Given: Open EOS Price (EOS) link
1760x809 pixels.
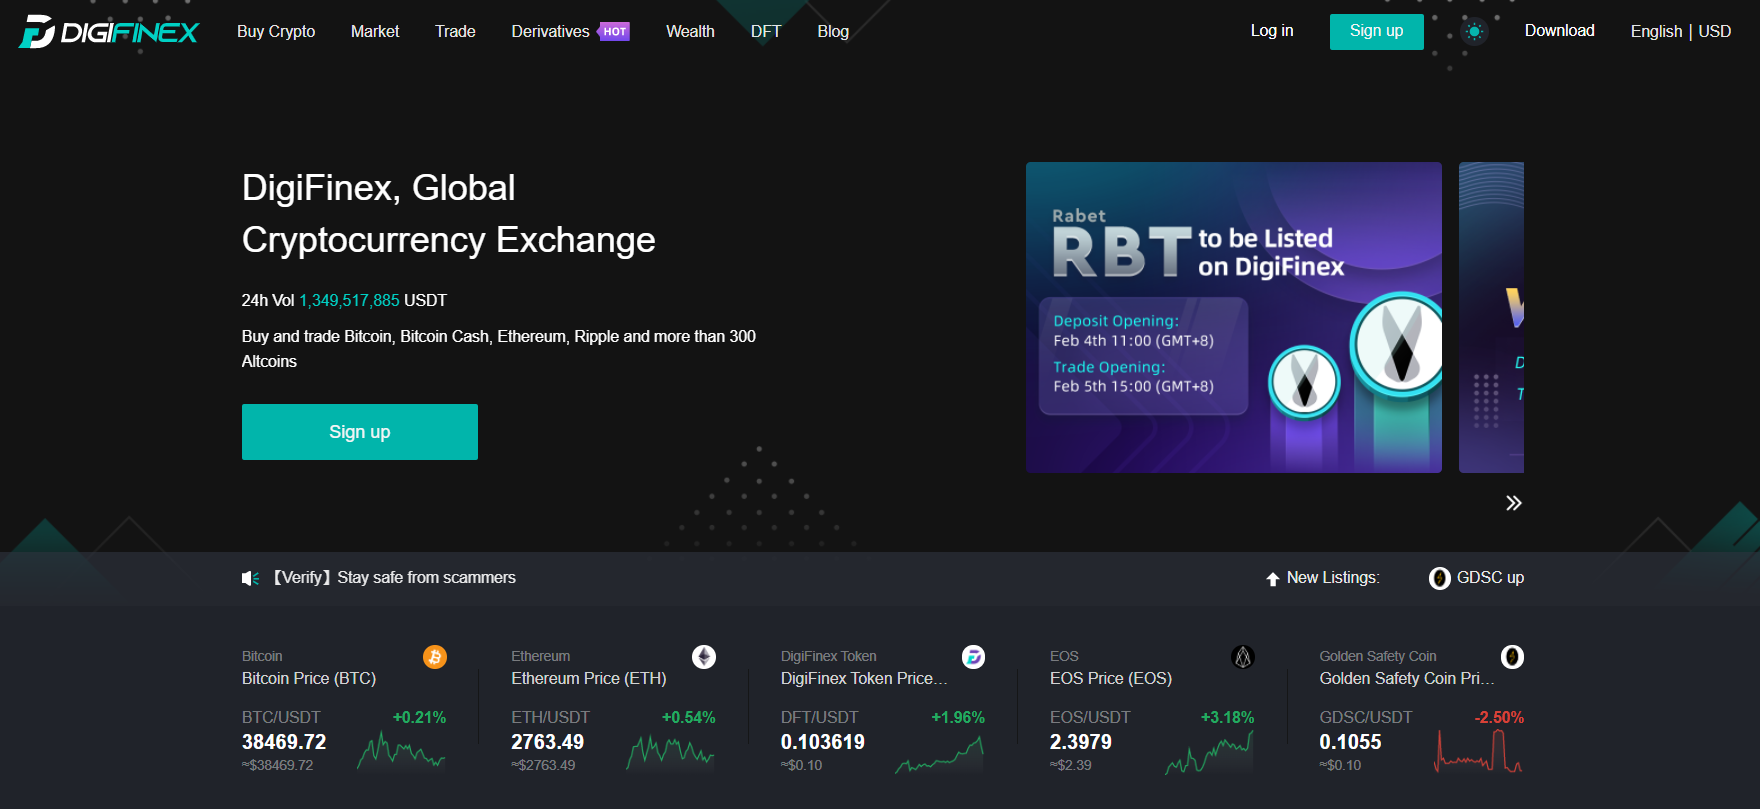Looking at the screenshot, I should [x=1111, y=678].
